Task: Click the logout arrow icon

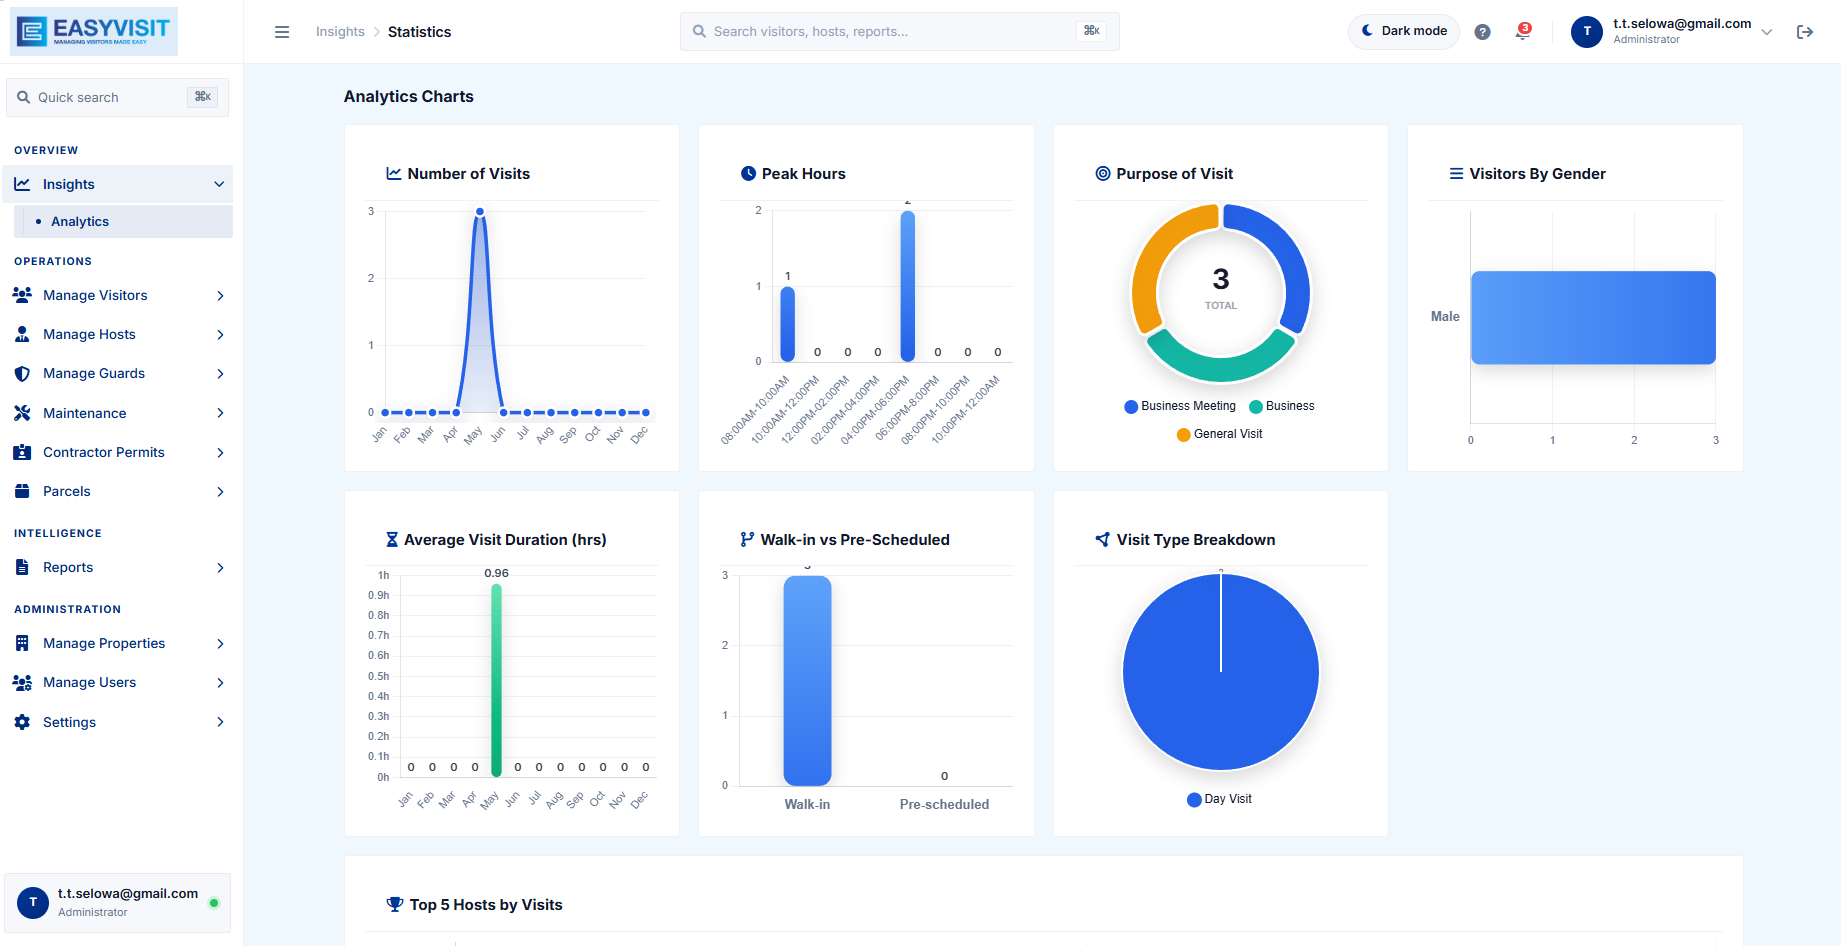Action: tap(1805, 32)
